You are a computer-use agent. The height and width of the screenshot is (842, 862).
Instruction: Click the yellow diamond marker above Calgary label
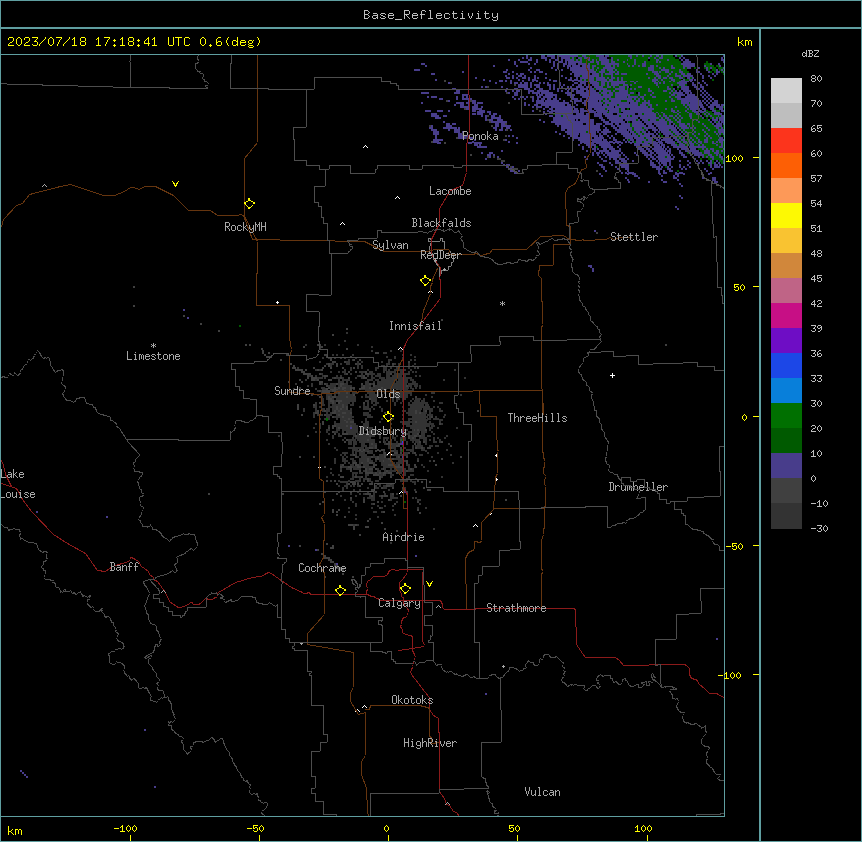point(406,589)
